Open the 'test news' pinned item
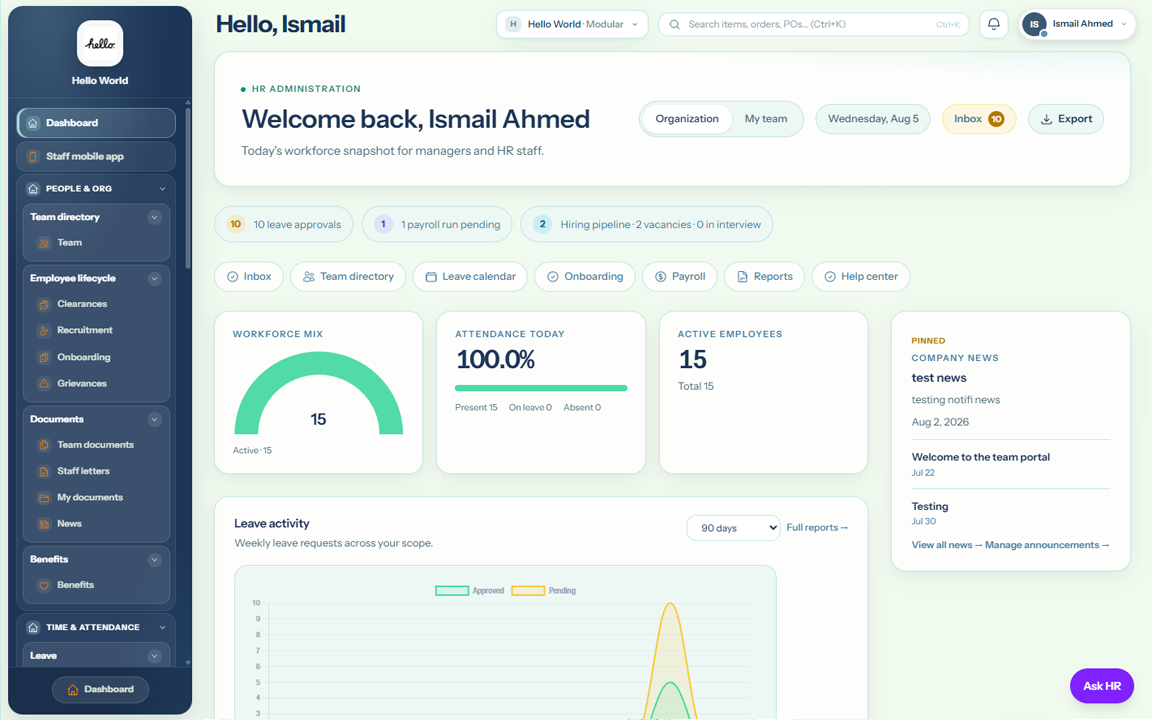Screen dimensions: 1152x720 point(939,378)
